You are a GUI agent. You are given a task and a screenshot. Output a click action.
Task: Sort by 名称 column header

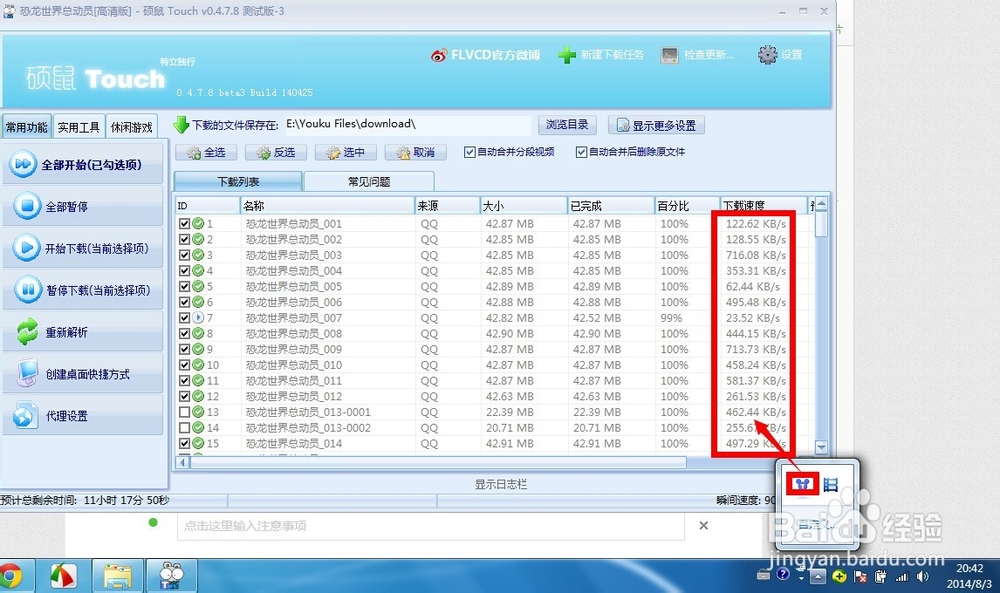click(327, 205)
